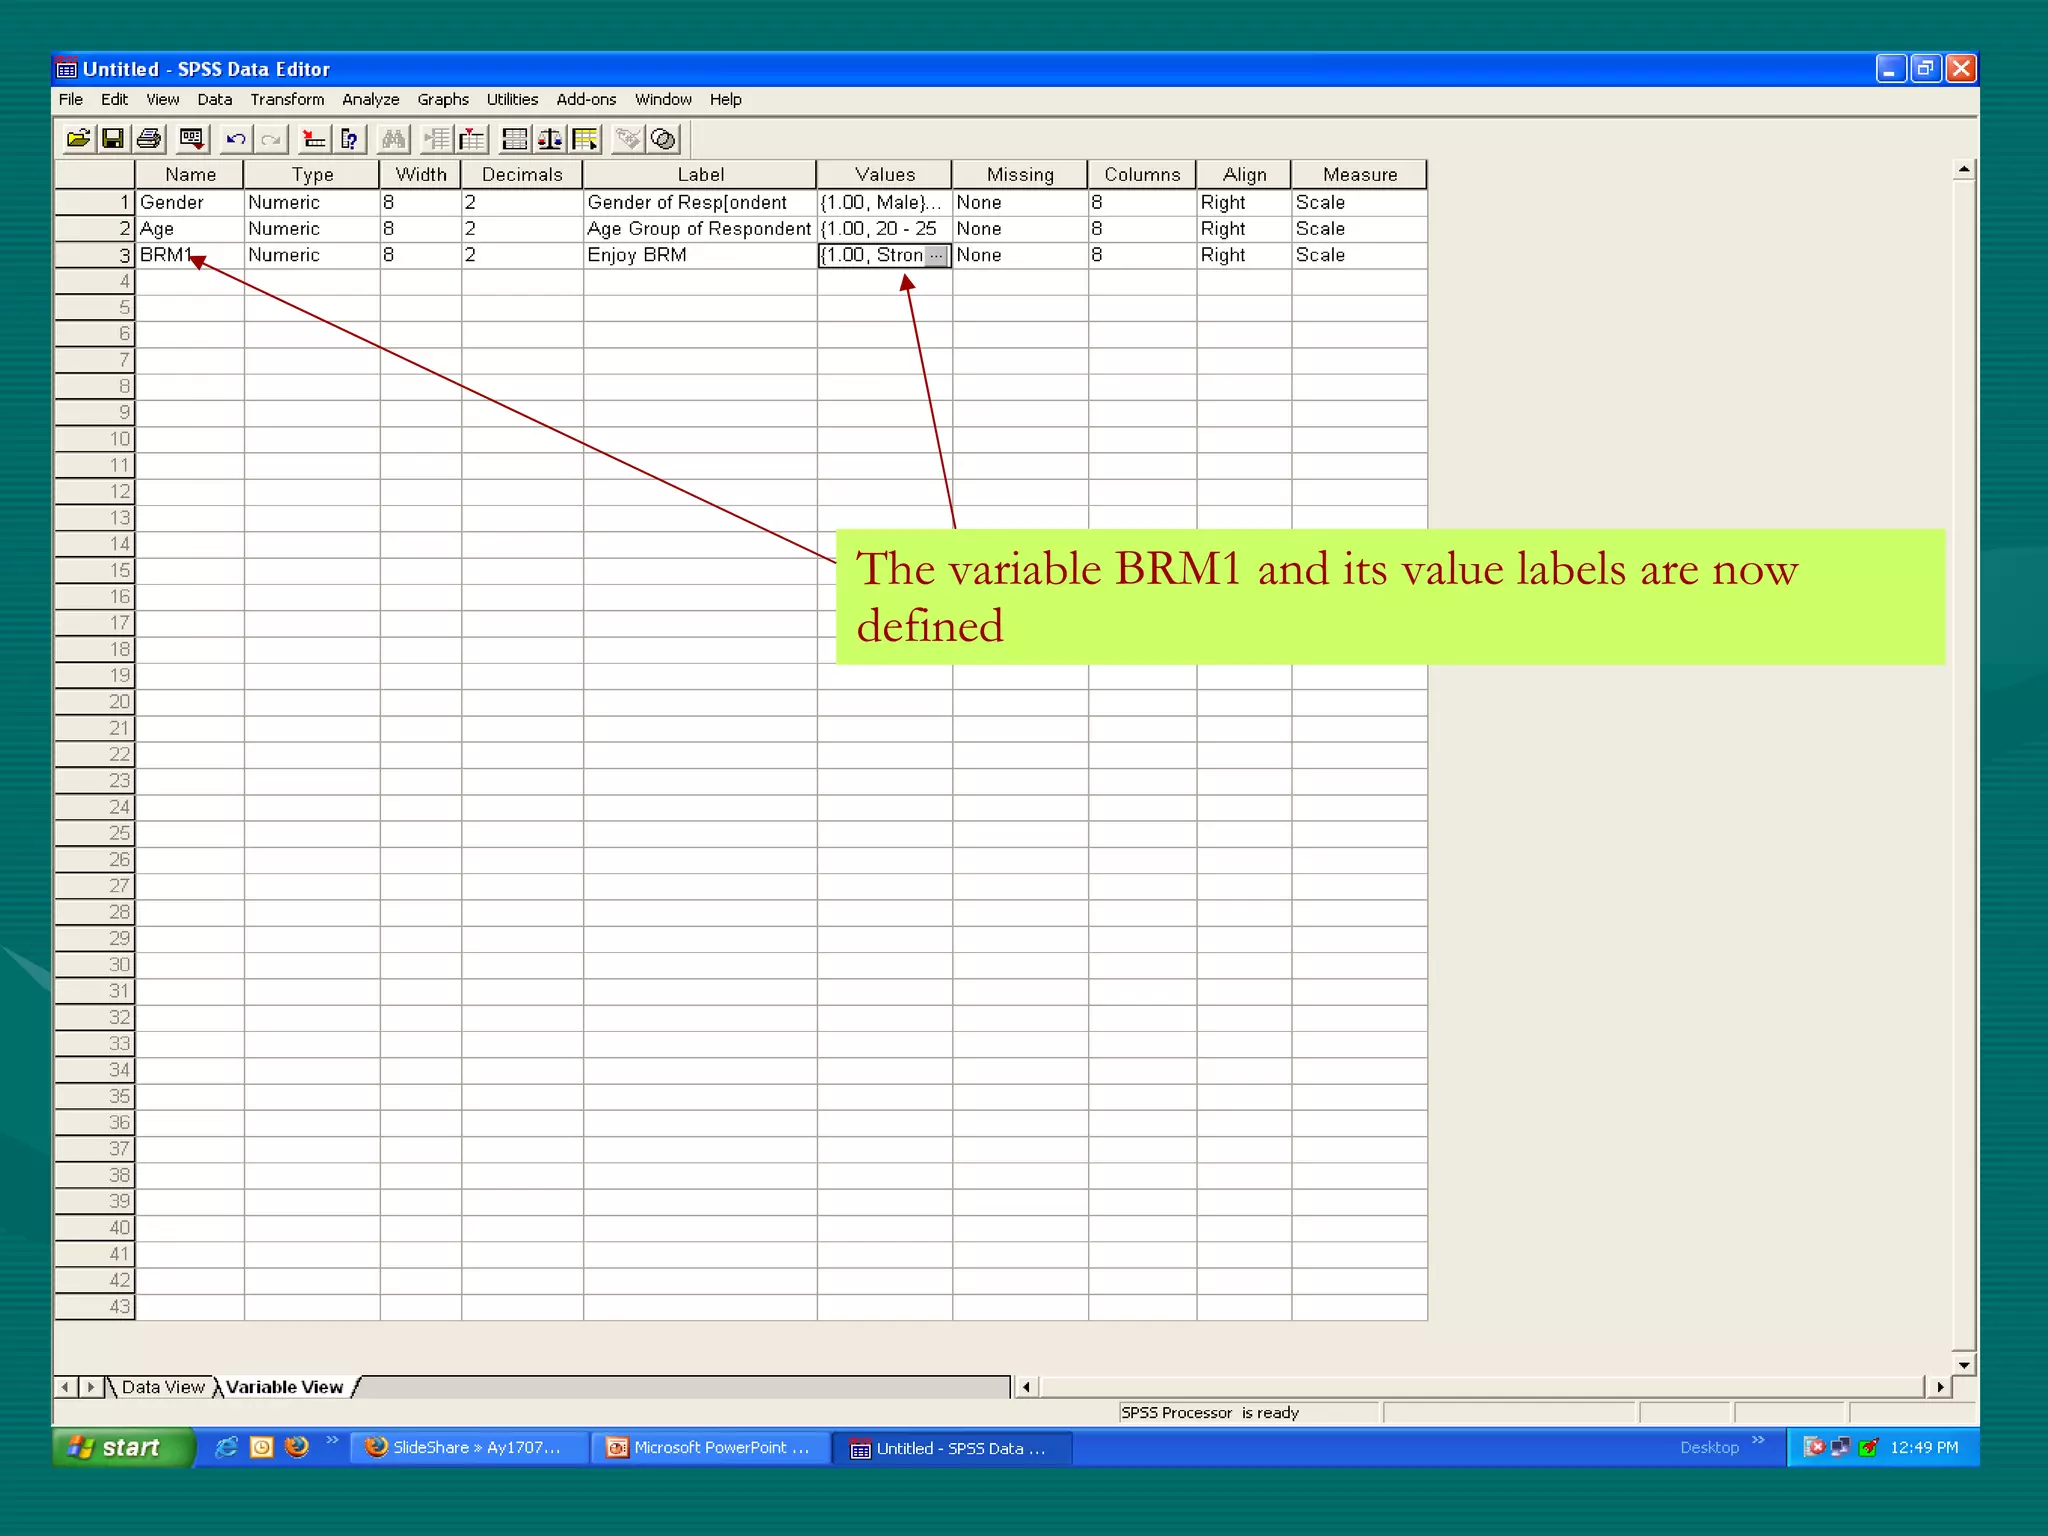Expand the Desktop toolbar chevron
The image size is (2048, 1536).
coord(1758,1440)
